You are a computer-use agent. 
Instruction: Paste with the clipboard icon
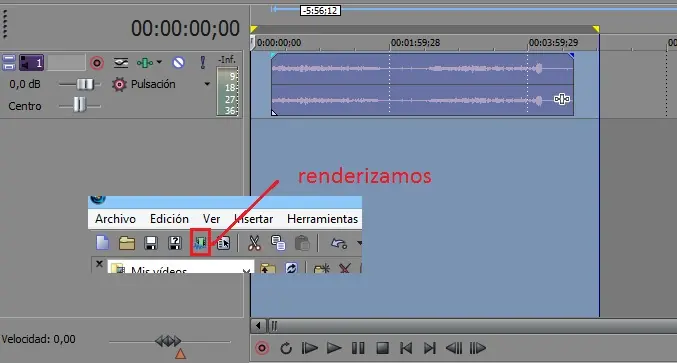coord(302,243)
